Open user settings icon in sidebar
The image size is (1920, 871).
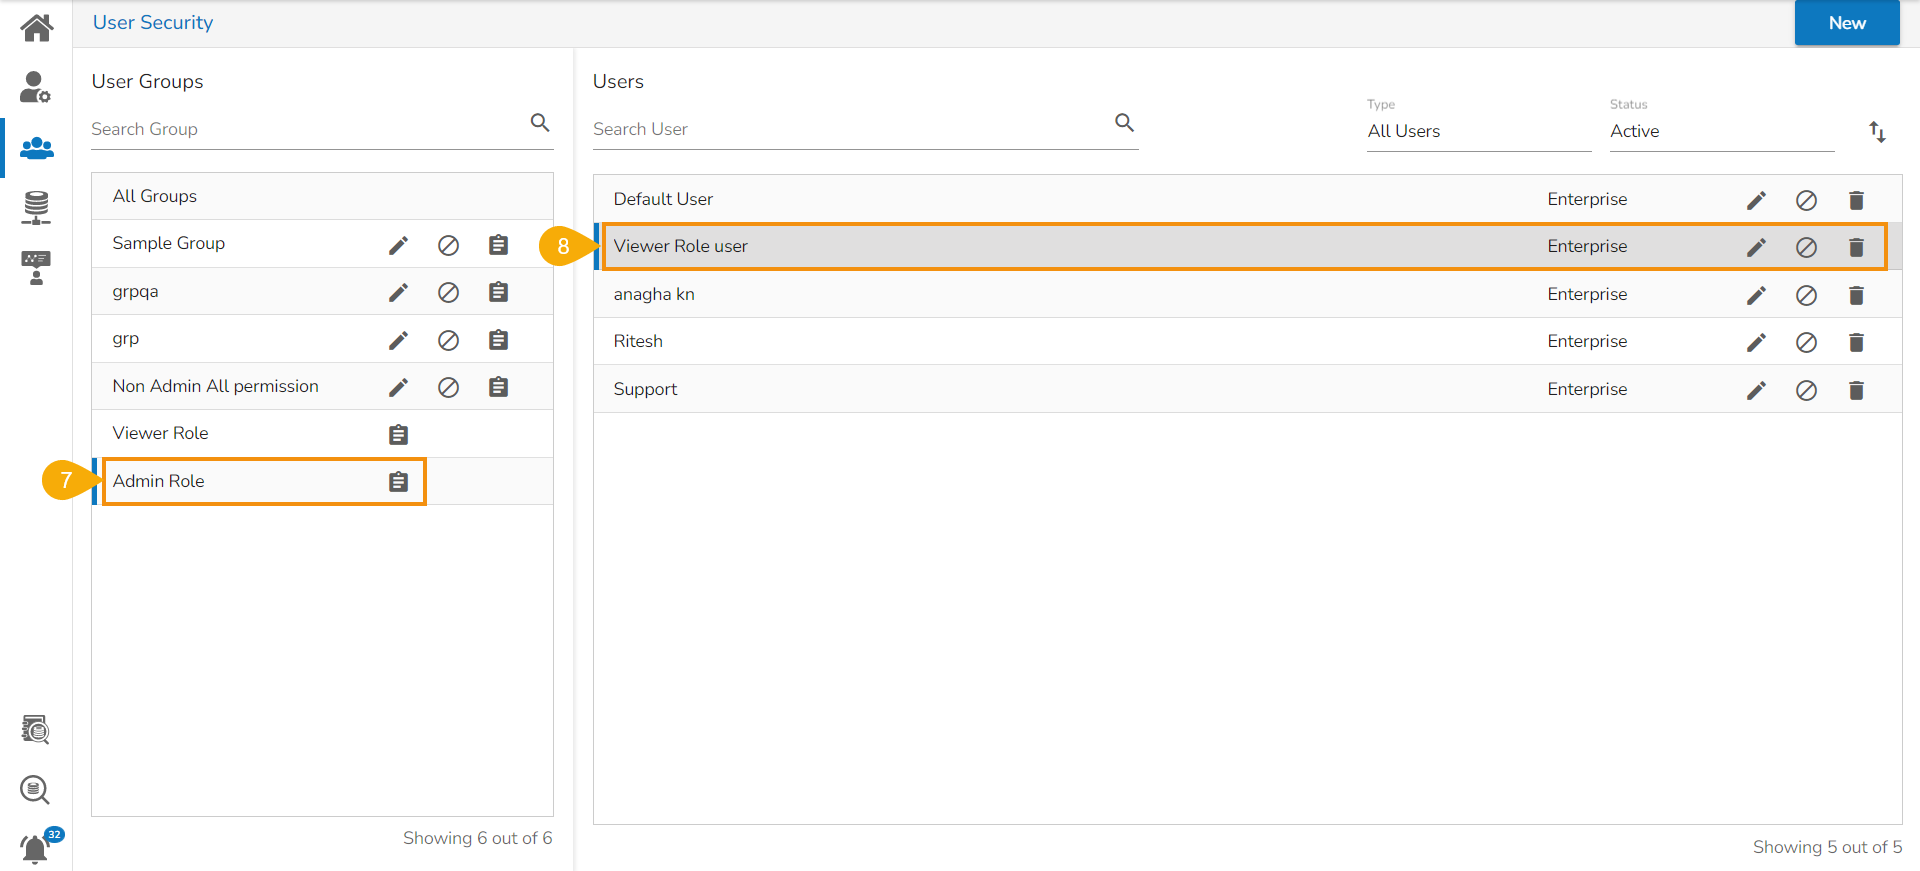point(36,88)
